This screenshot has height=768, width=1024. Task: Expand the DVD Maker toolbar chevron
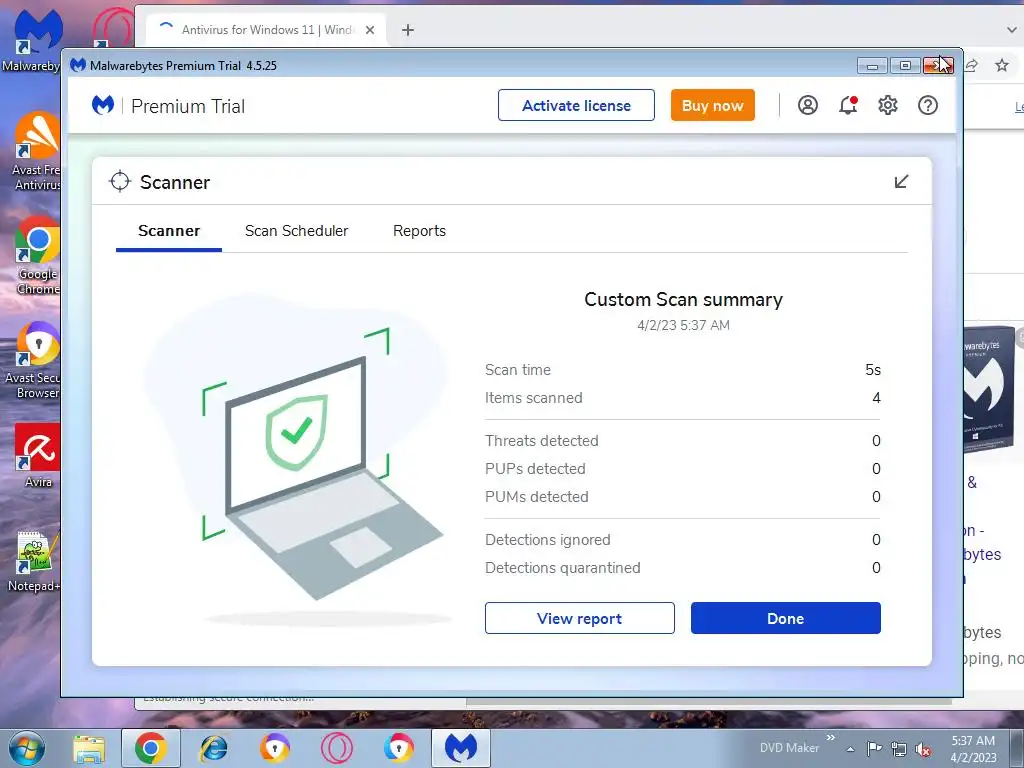(831, 737)
